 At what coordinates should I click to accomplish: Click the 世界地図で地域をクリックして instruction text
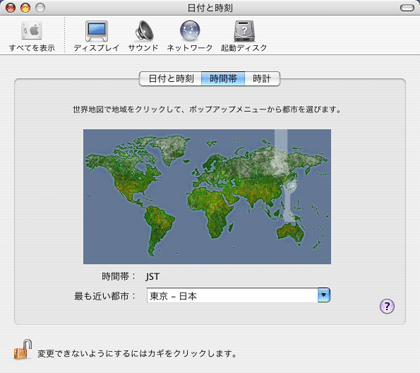207,109
